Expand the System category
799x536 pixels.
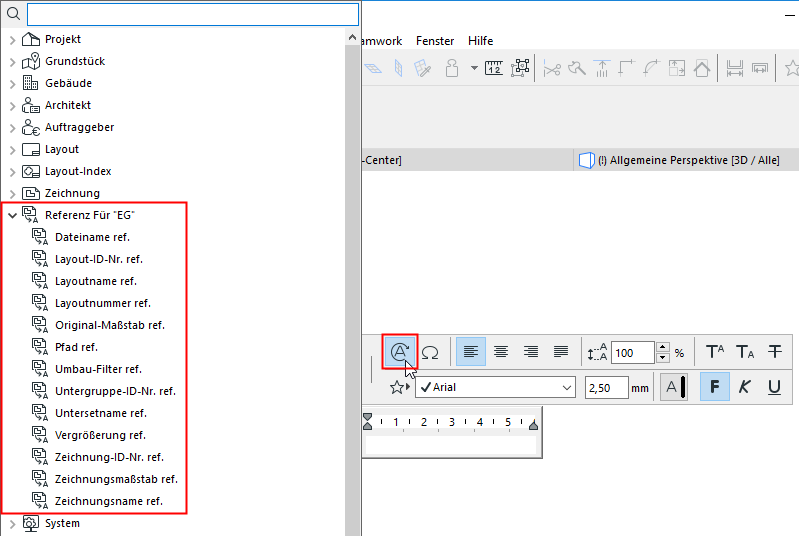tap(13, 524)
